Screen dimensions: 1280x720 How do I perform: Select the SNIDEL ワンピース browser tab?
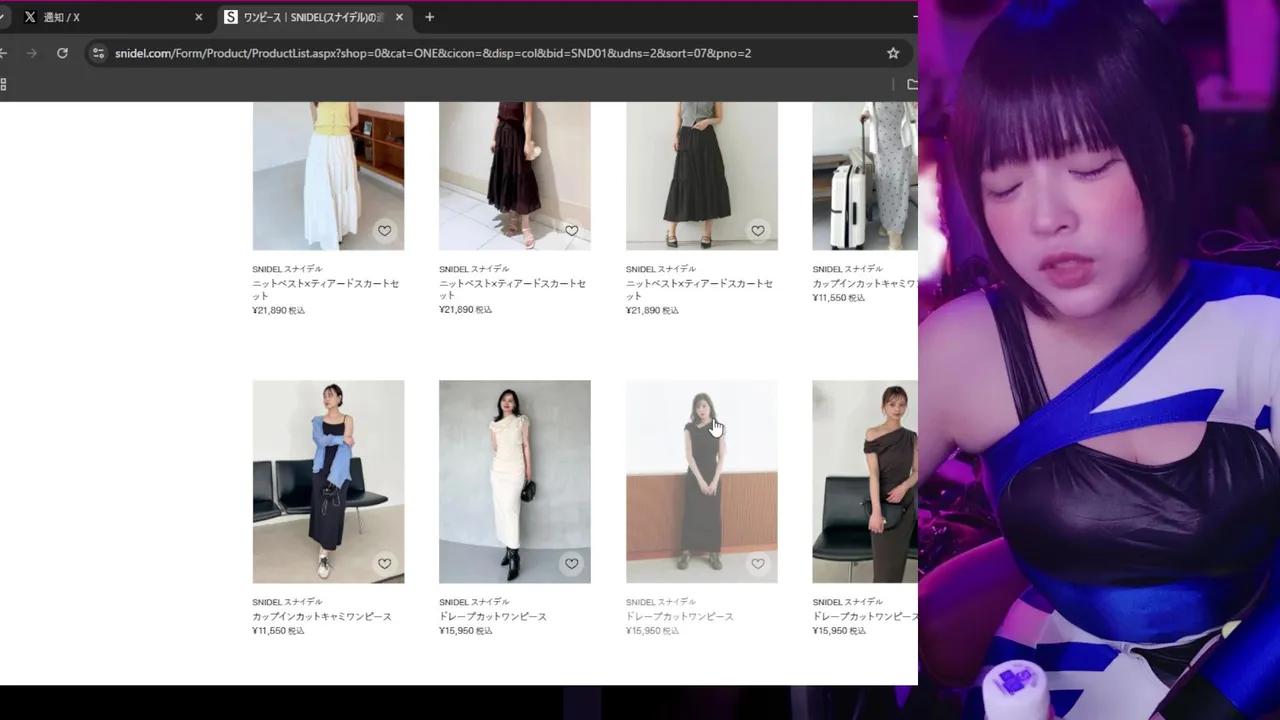coord(314,17)
